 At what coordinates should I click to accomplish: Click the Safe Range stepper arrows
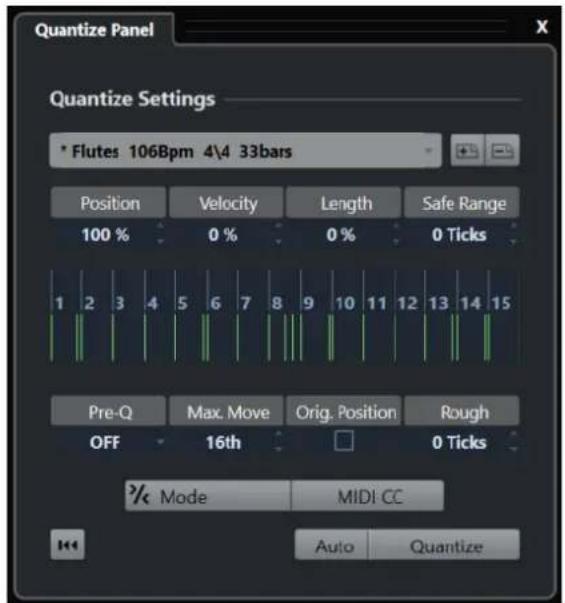coord(514,233)
